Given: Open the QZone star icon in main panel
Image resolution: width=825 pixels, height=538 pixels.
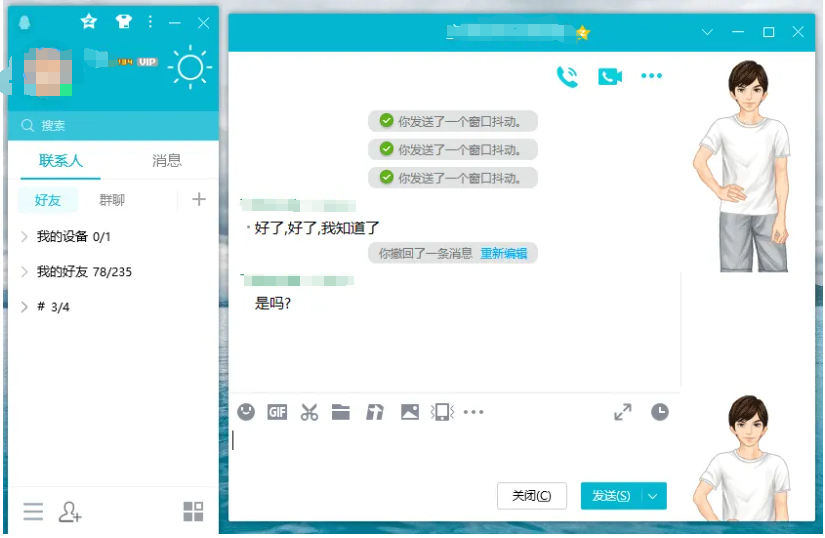Looking at the screenshot, I should point(89,22).
